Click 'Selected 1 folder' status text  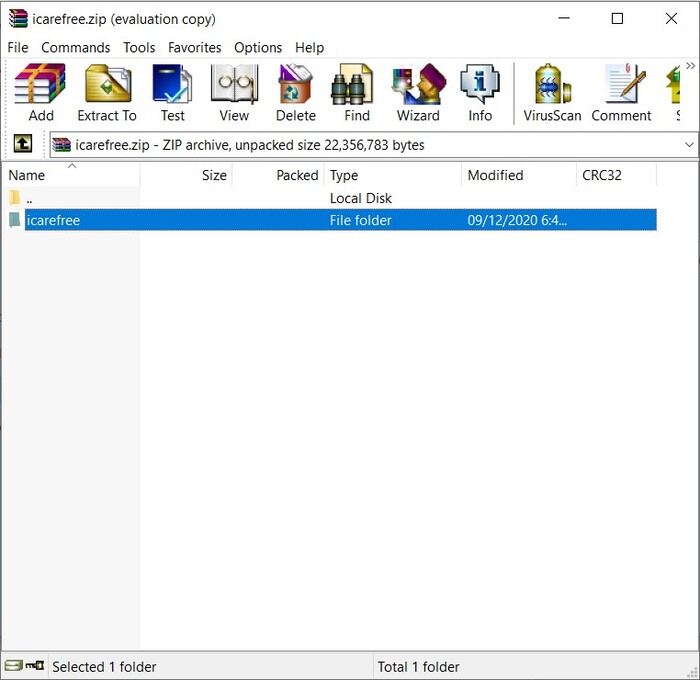pyautogui.click(x=104, y=667)
